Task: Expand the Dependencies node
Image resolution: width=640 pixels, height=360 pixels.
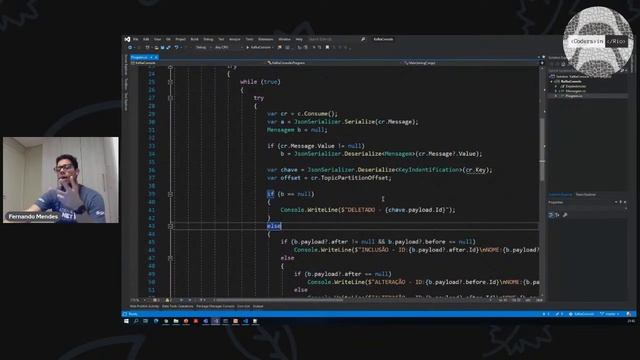Action: (556, 87)
